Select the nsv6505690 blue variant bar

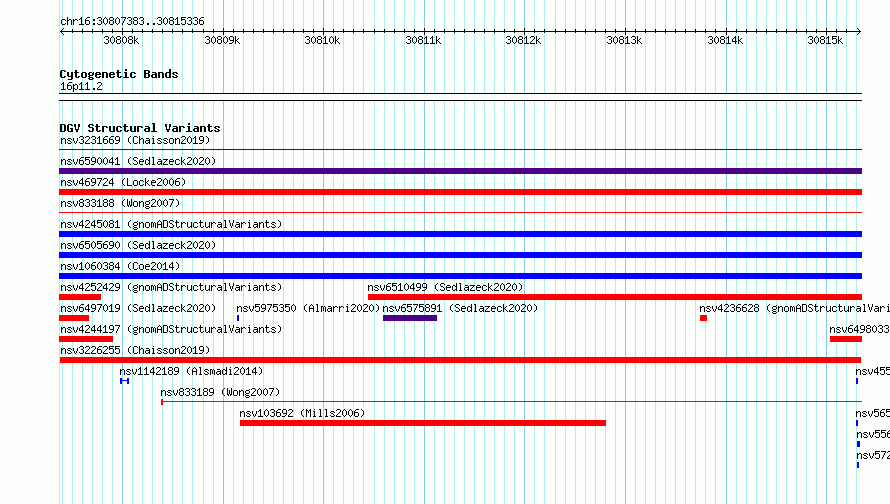point(460,255)
